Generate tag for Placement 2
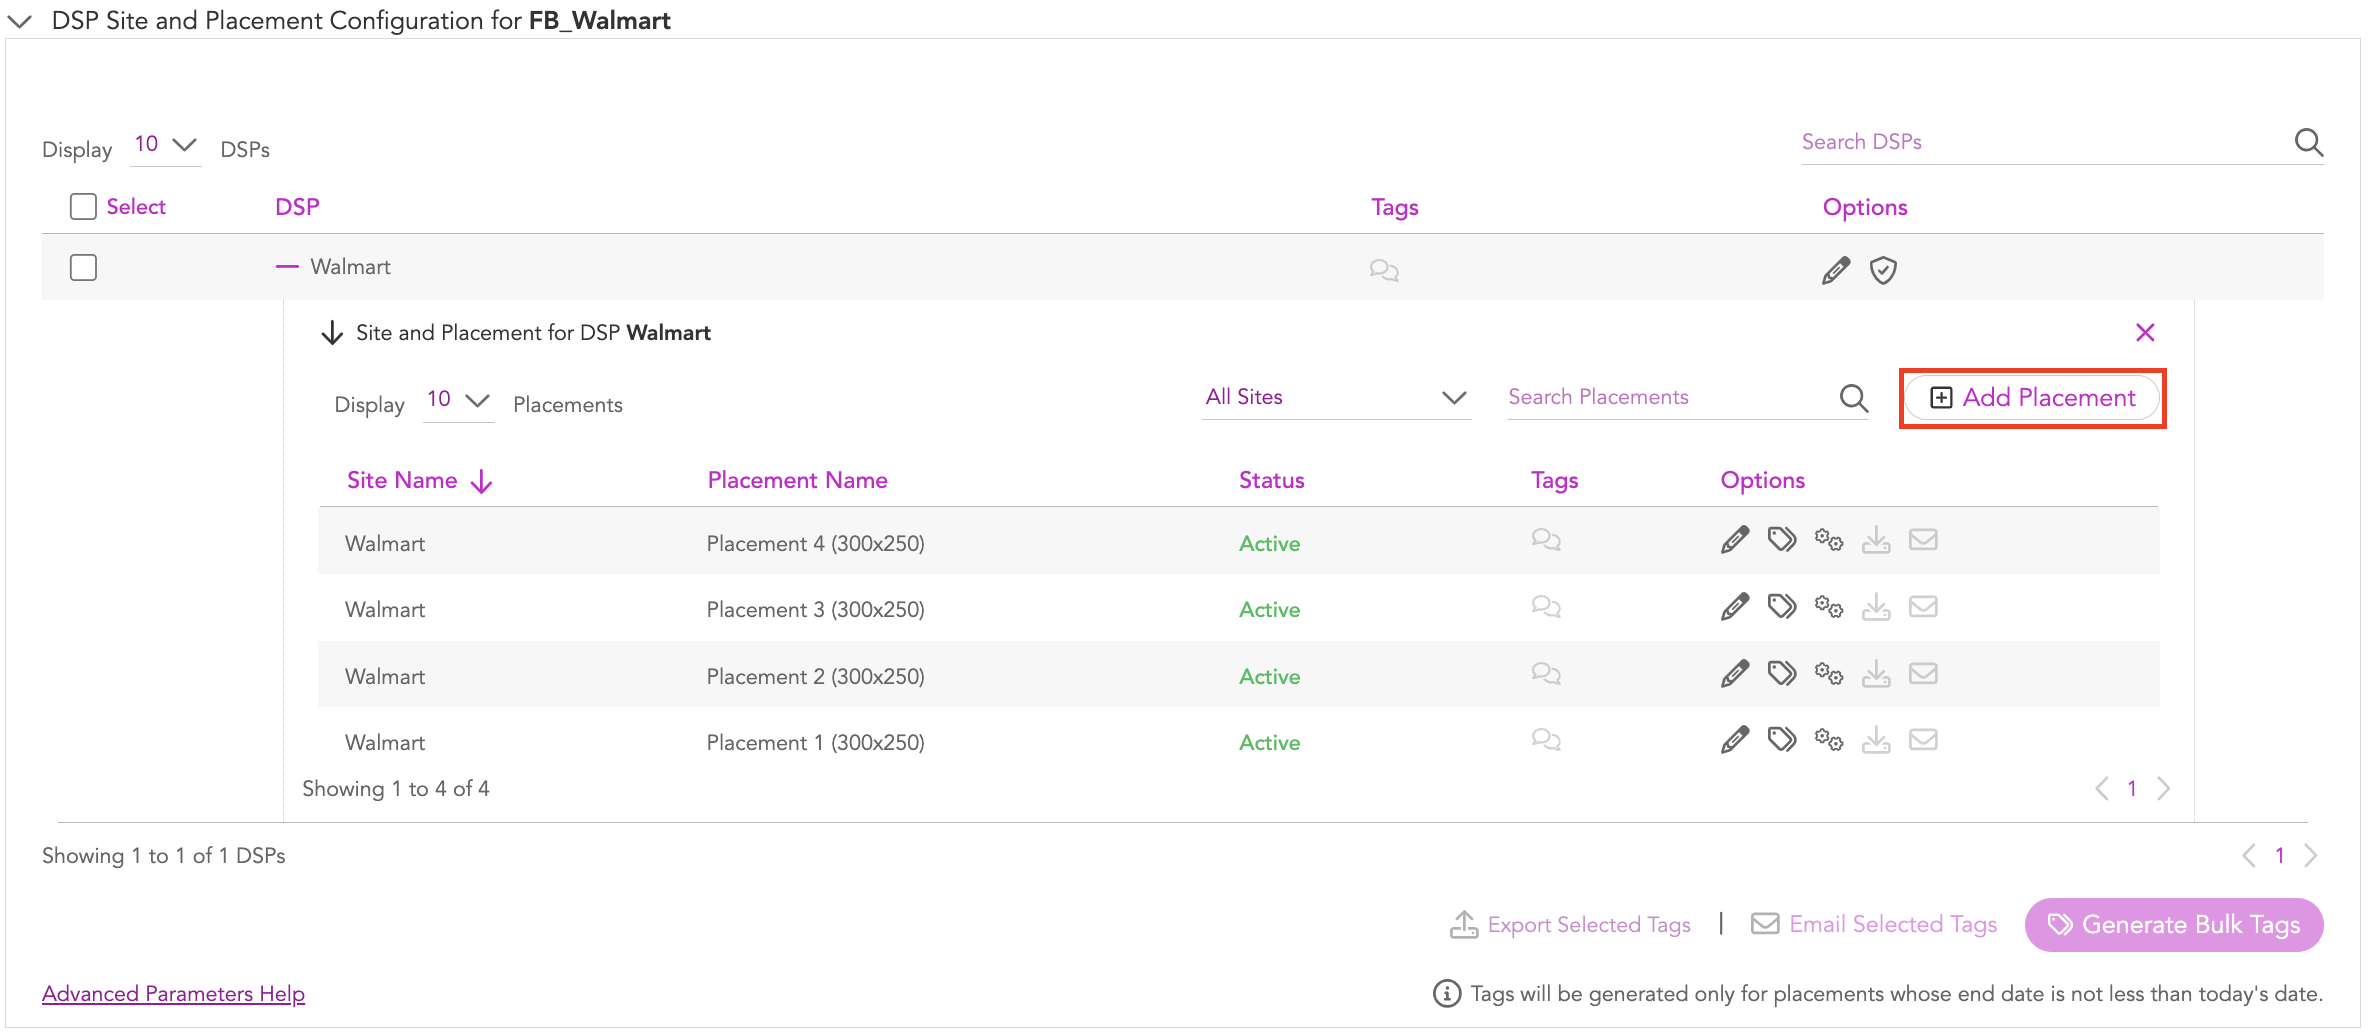The image size is (2368, 1036). (x=1782, y=673)
